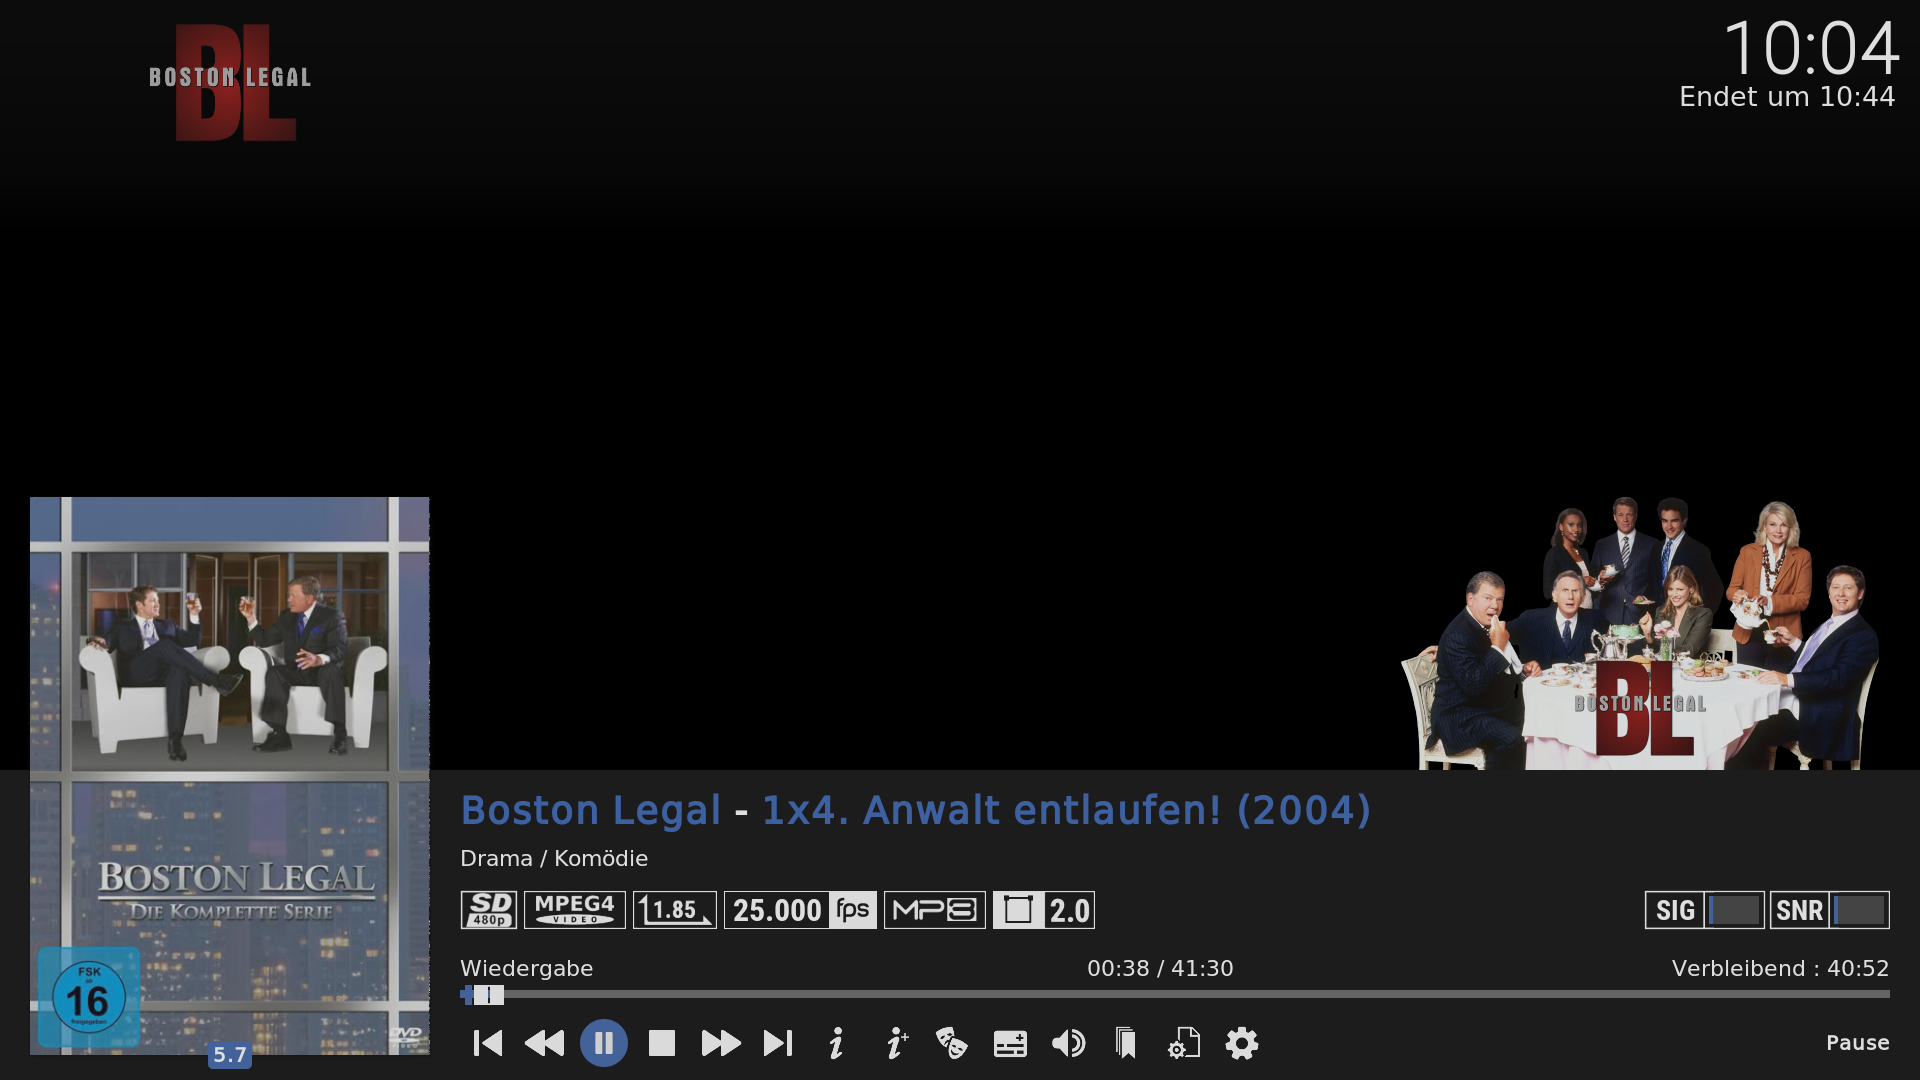Click the cast clearart image
Viewport: 1920px width, 1080px height.
(1640, 633)
